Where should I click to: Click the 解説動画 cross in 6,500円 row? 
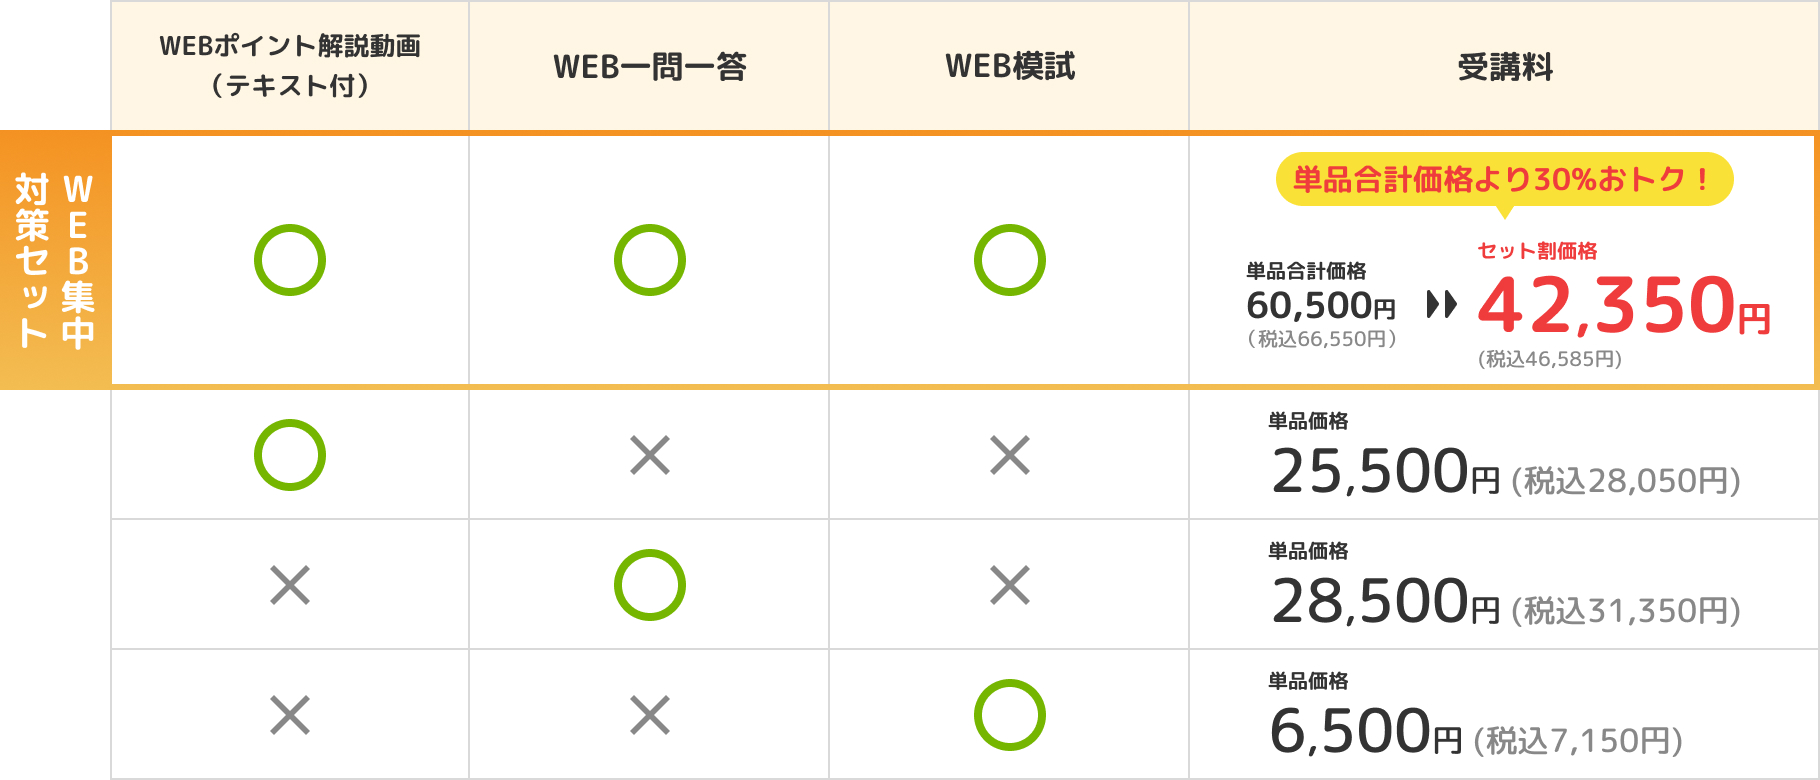click(290, 715)
